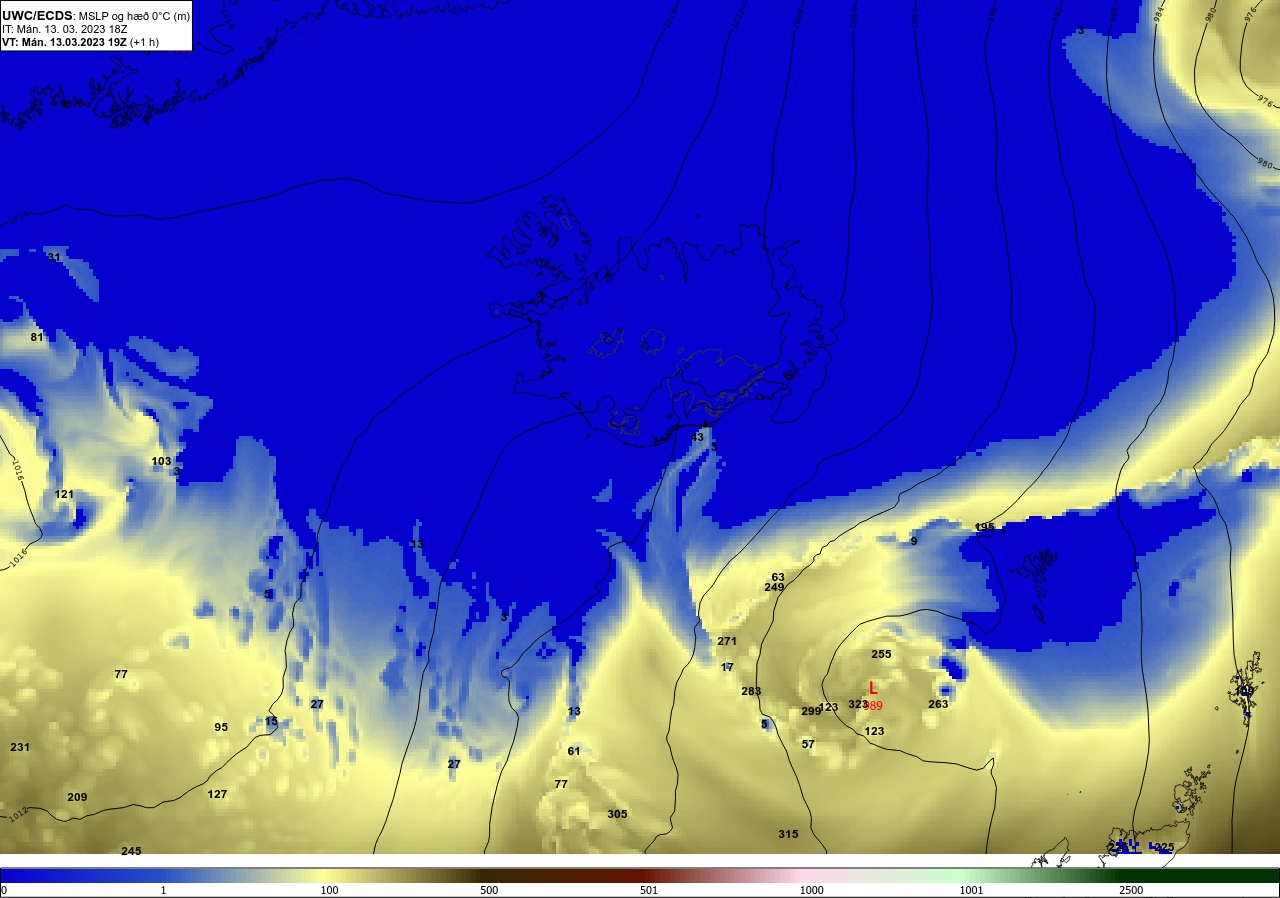
Task: Click the map value 231
Action: click(x=20, y=747)
